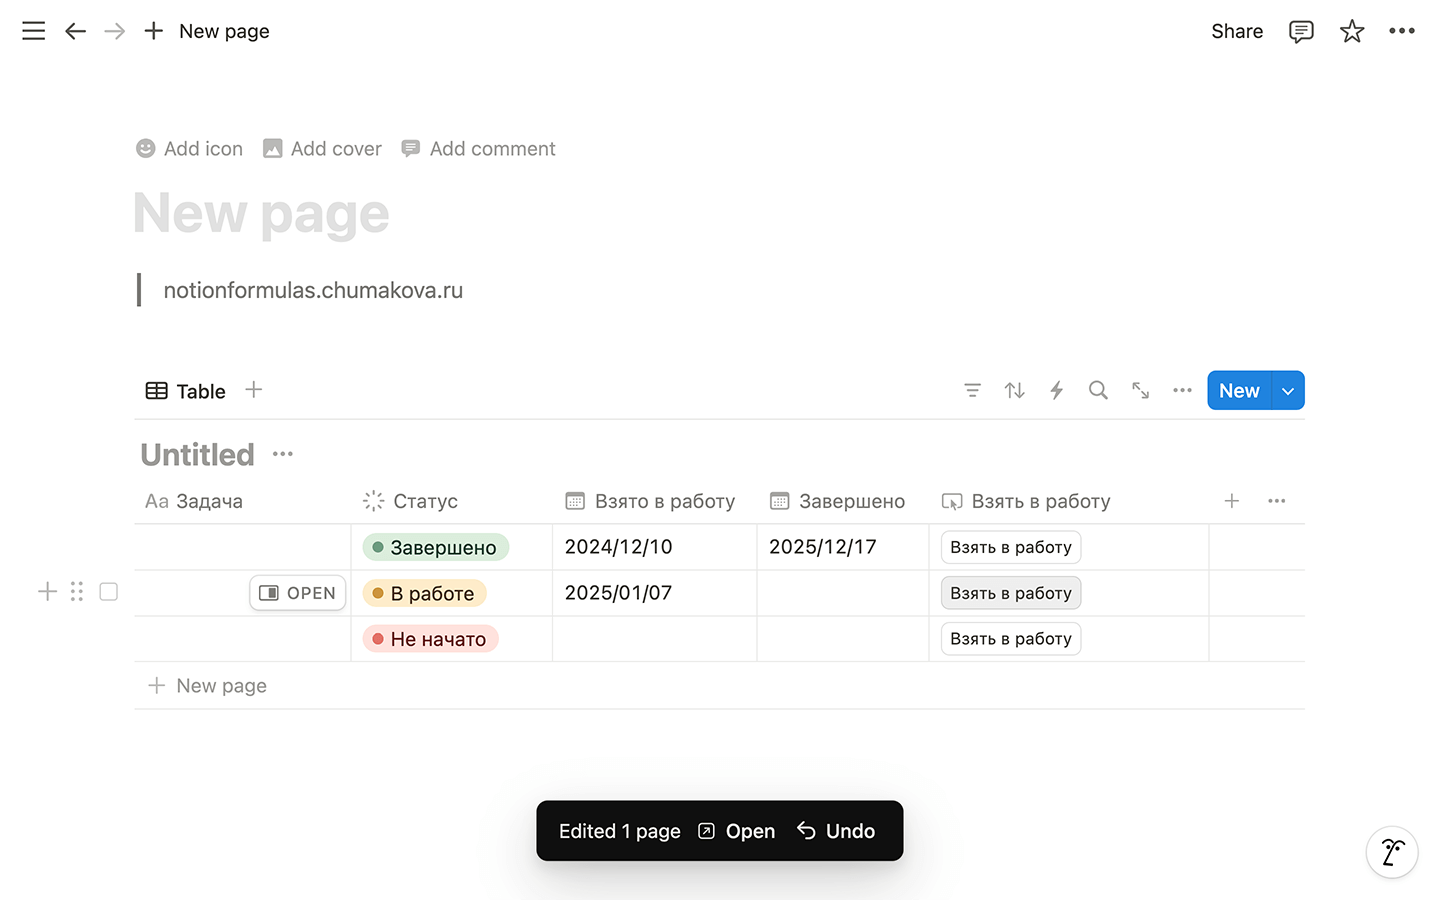Go forward with the right arrow

[x=115, y=31]
